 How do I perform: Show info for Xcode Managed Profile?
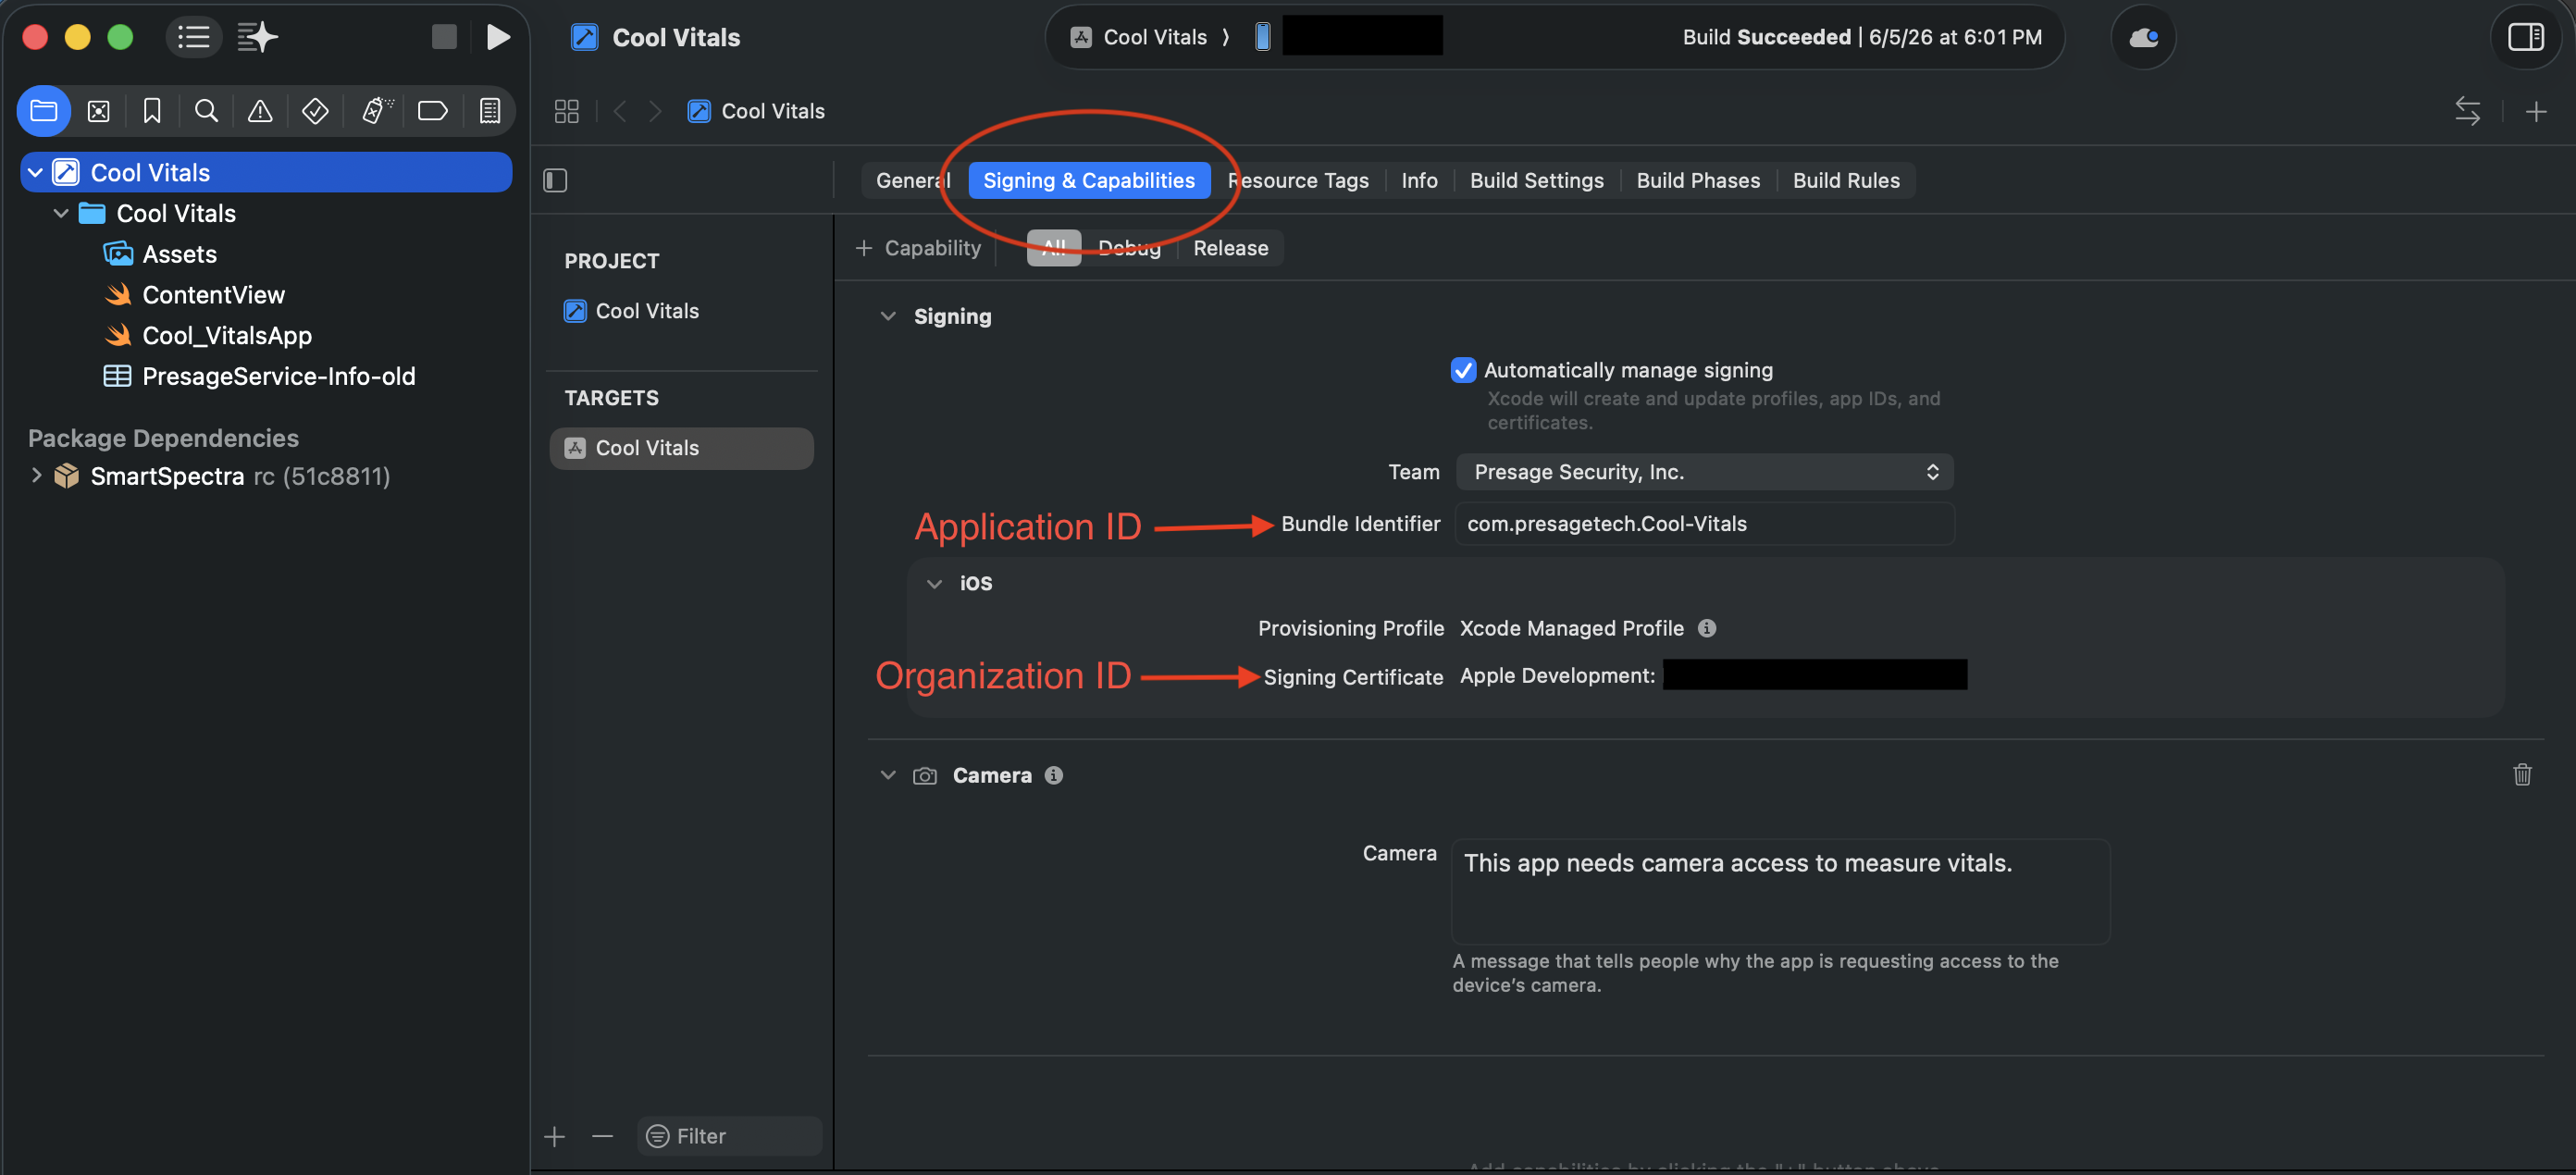tap(1707, 628)
